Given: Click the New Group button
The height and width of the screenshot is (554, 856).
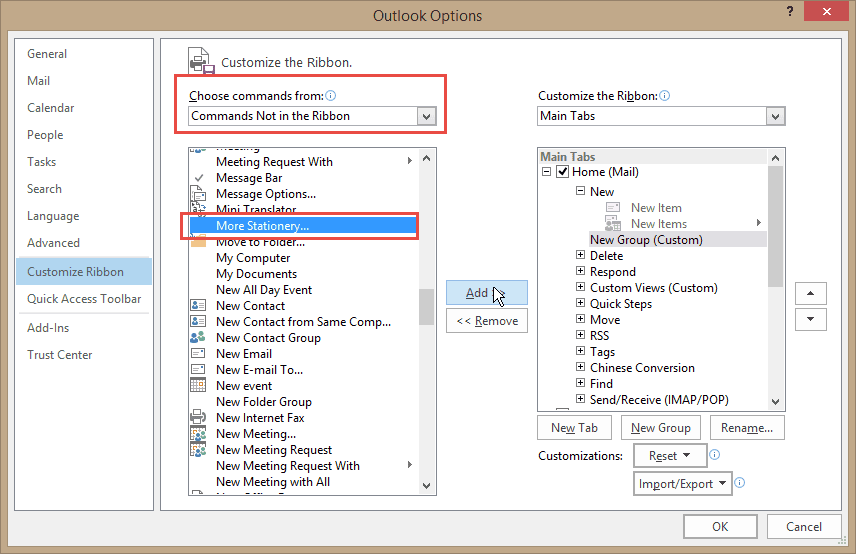Looking at the screenshot, I should click(661, 428).
